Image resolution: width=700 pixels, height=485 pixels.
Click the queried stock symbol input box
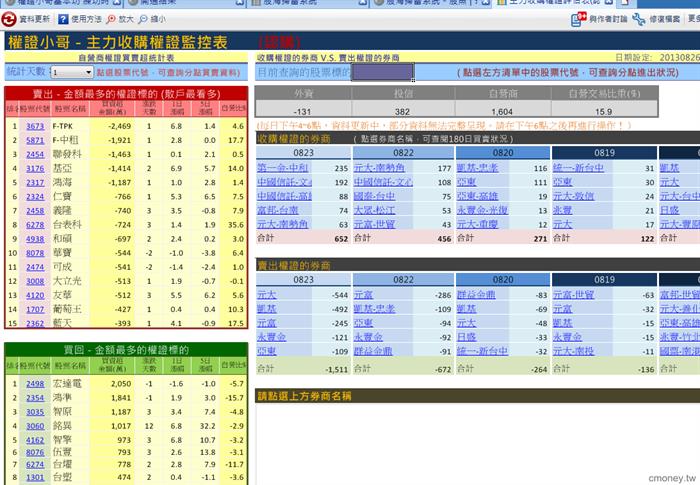tap(383, 72)
